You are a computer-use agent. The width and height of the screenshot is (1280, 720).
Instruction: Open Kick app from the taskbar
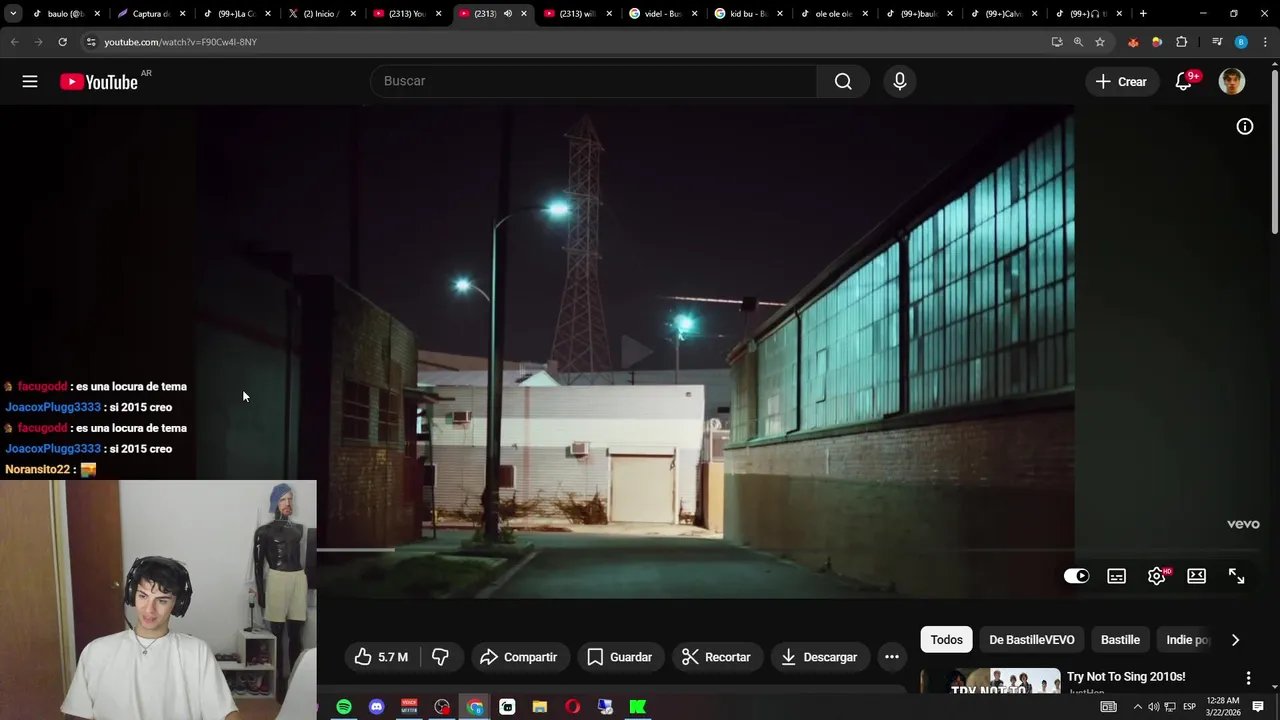(x=637, y=707)
